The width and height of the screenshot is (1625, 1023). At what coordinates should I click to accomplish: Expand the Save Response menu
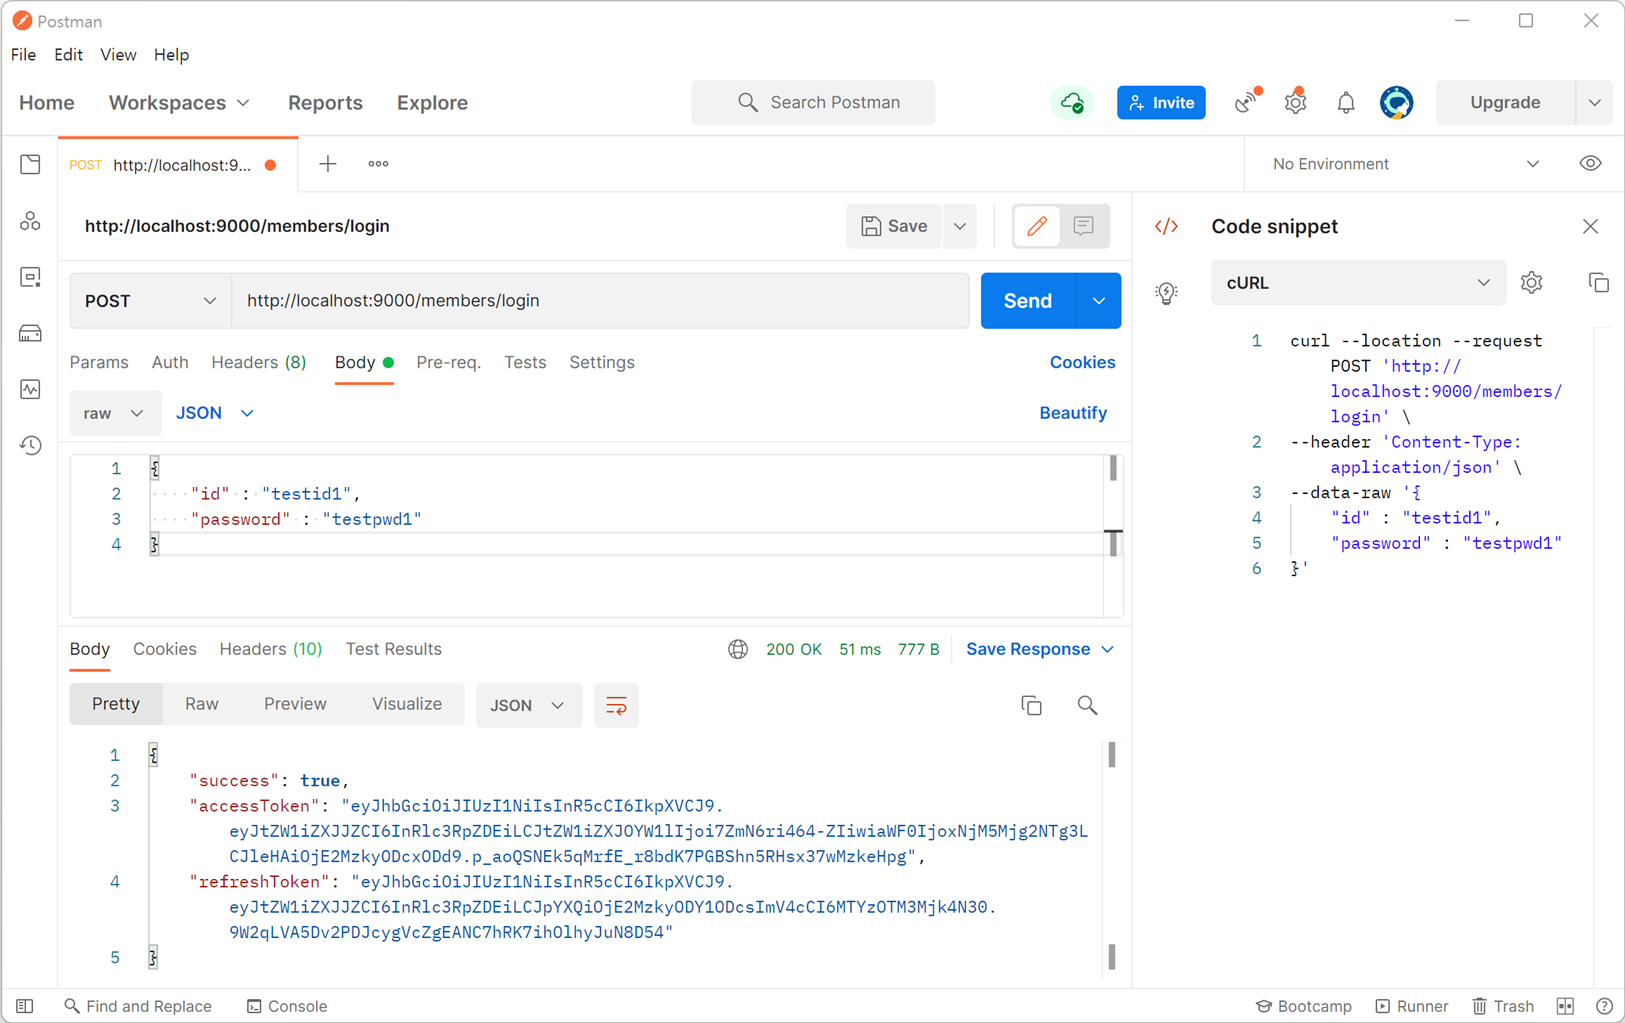[x=1040, y=649]
